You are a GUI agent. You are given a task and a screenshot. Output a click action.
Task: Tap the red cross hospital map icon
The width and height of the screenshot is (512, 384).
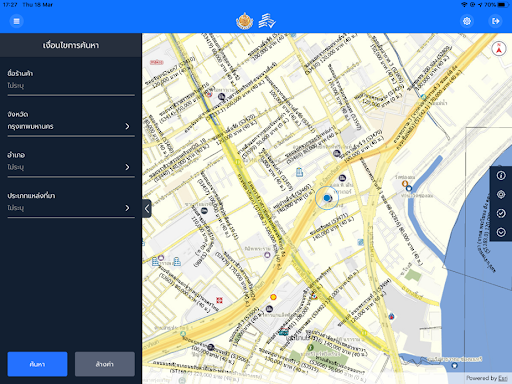click(x=219, y=300)
